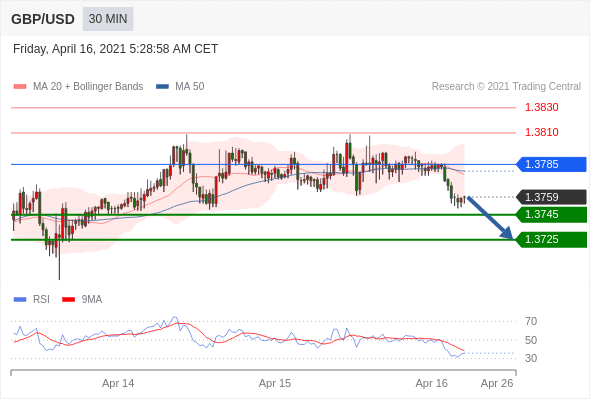The image size is (590, 400).
Task: Click the MA 50 blue legend swatch
Action: tap(162, 87)
